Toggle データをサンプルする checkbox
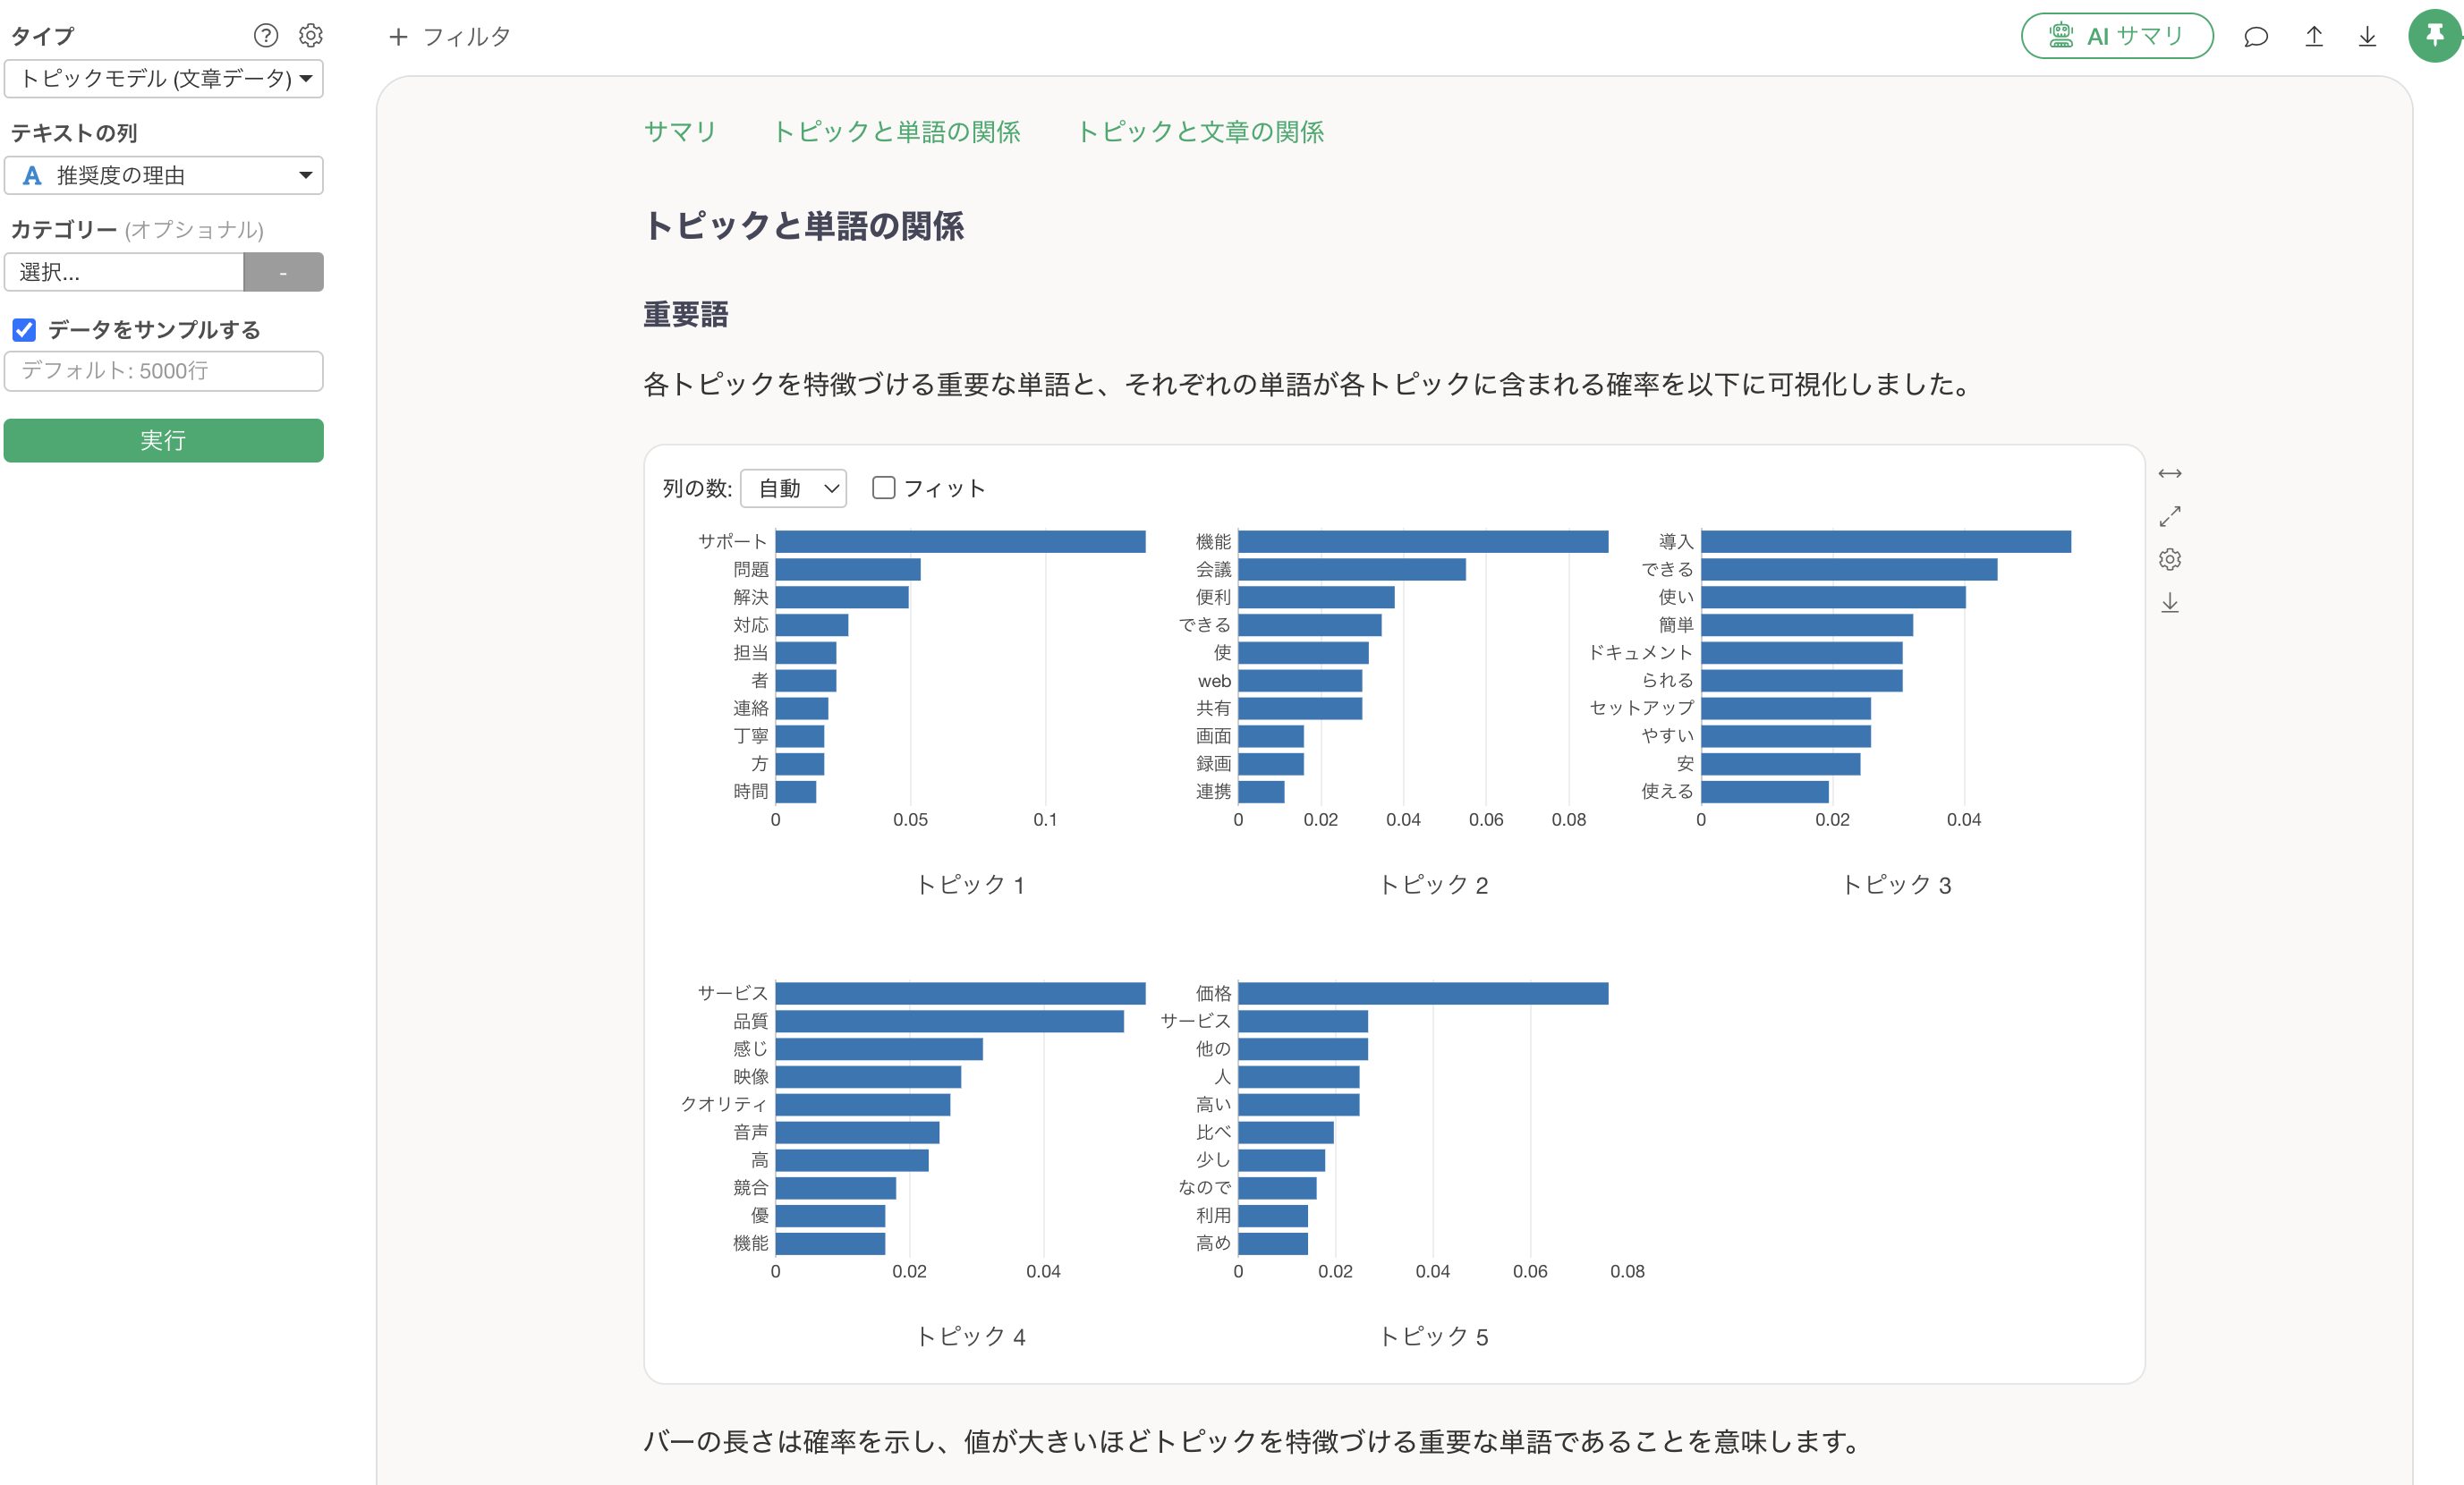 coord(24,330)
